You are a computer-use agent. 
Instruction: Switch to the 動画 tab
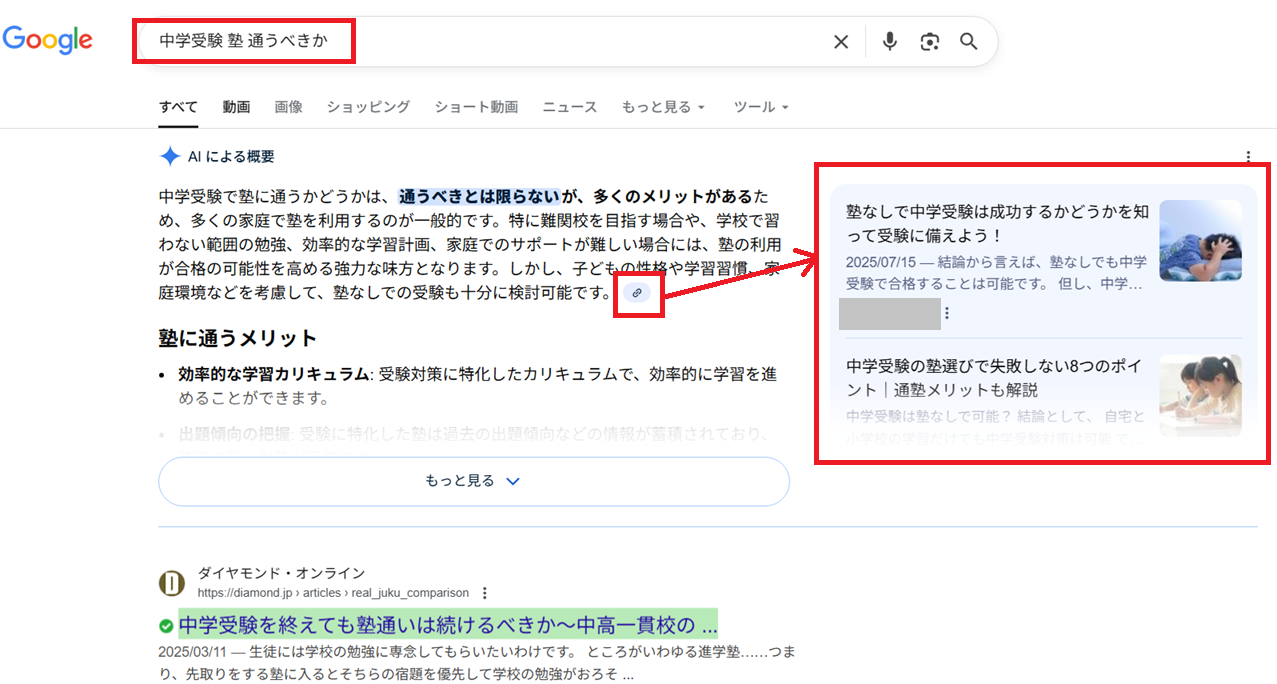click(x=236, y=107)
